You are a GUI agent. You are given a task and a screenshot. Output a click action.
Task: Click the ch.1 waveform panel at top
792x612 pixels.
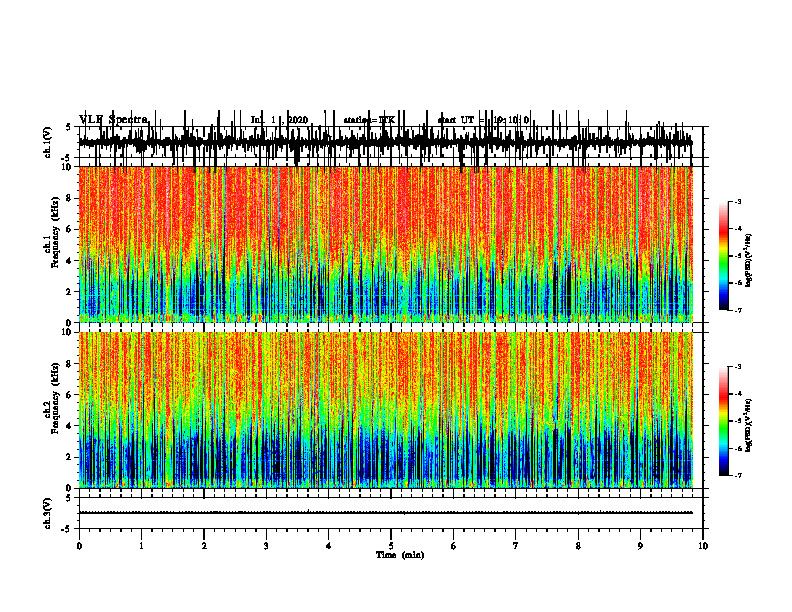(391, 142)
